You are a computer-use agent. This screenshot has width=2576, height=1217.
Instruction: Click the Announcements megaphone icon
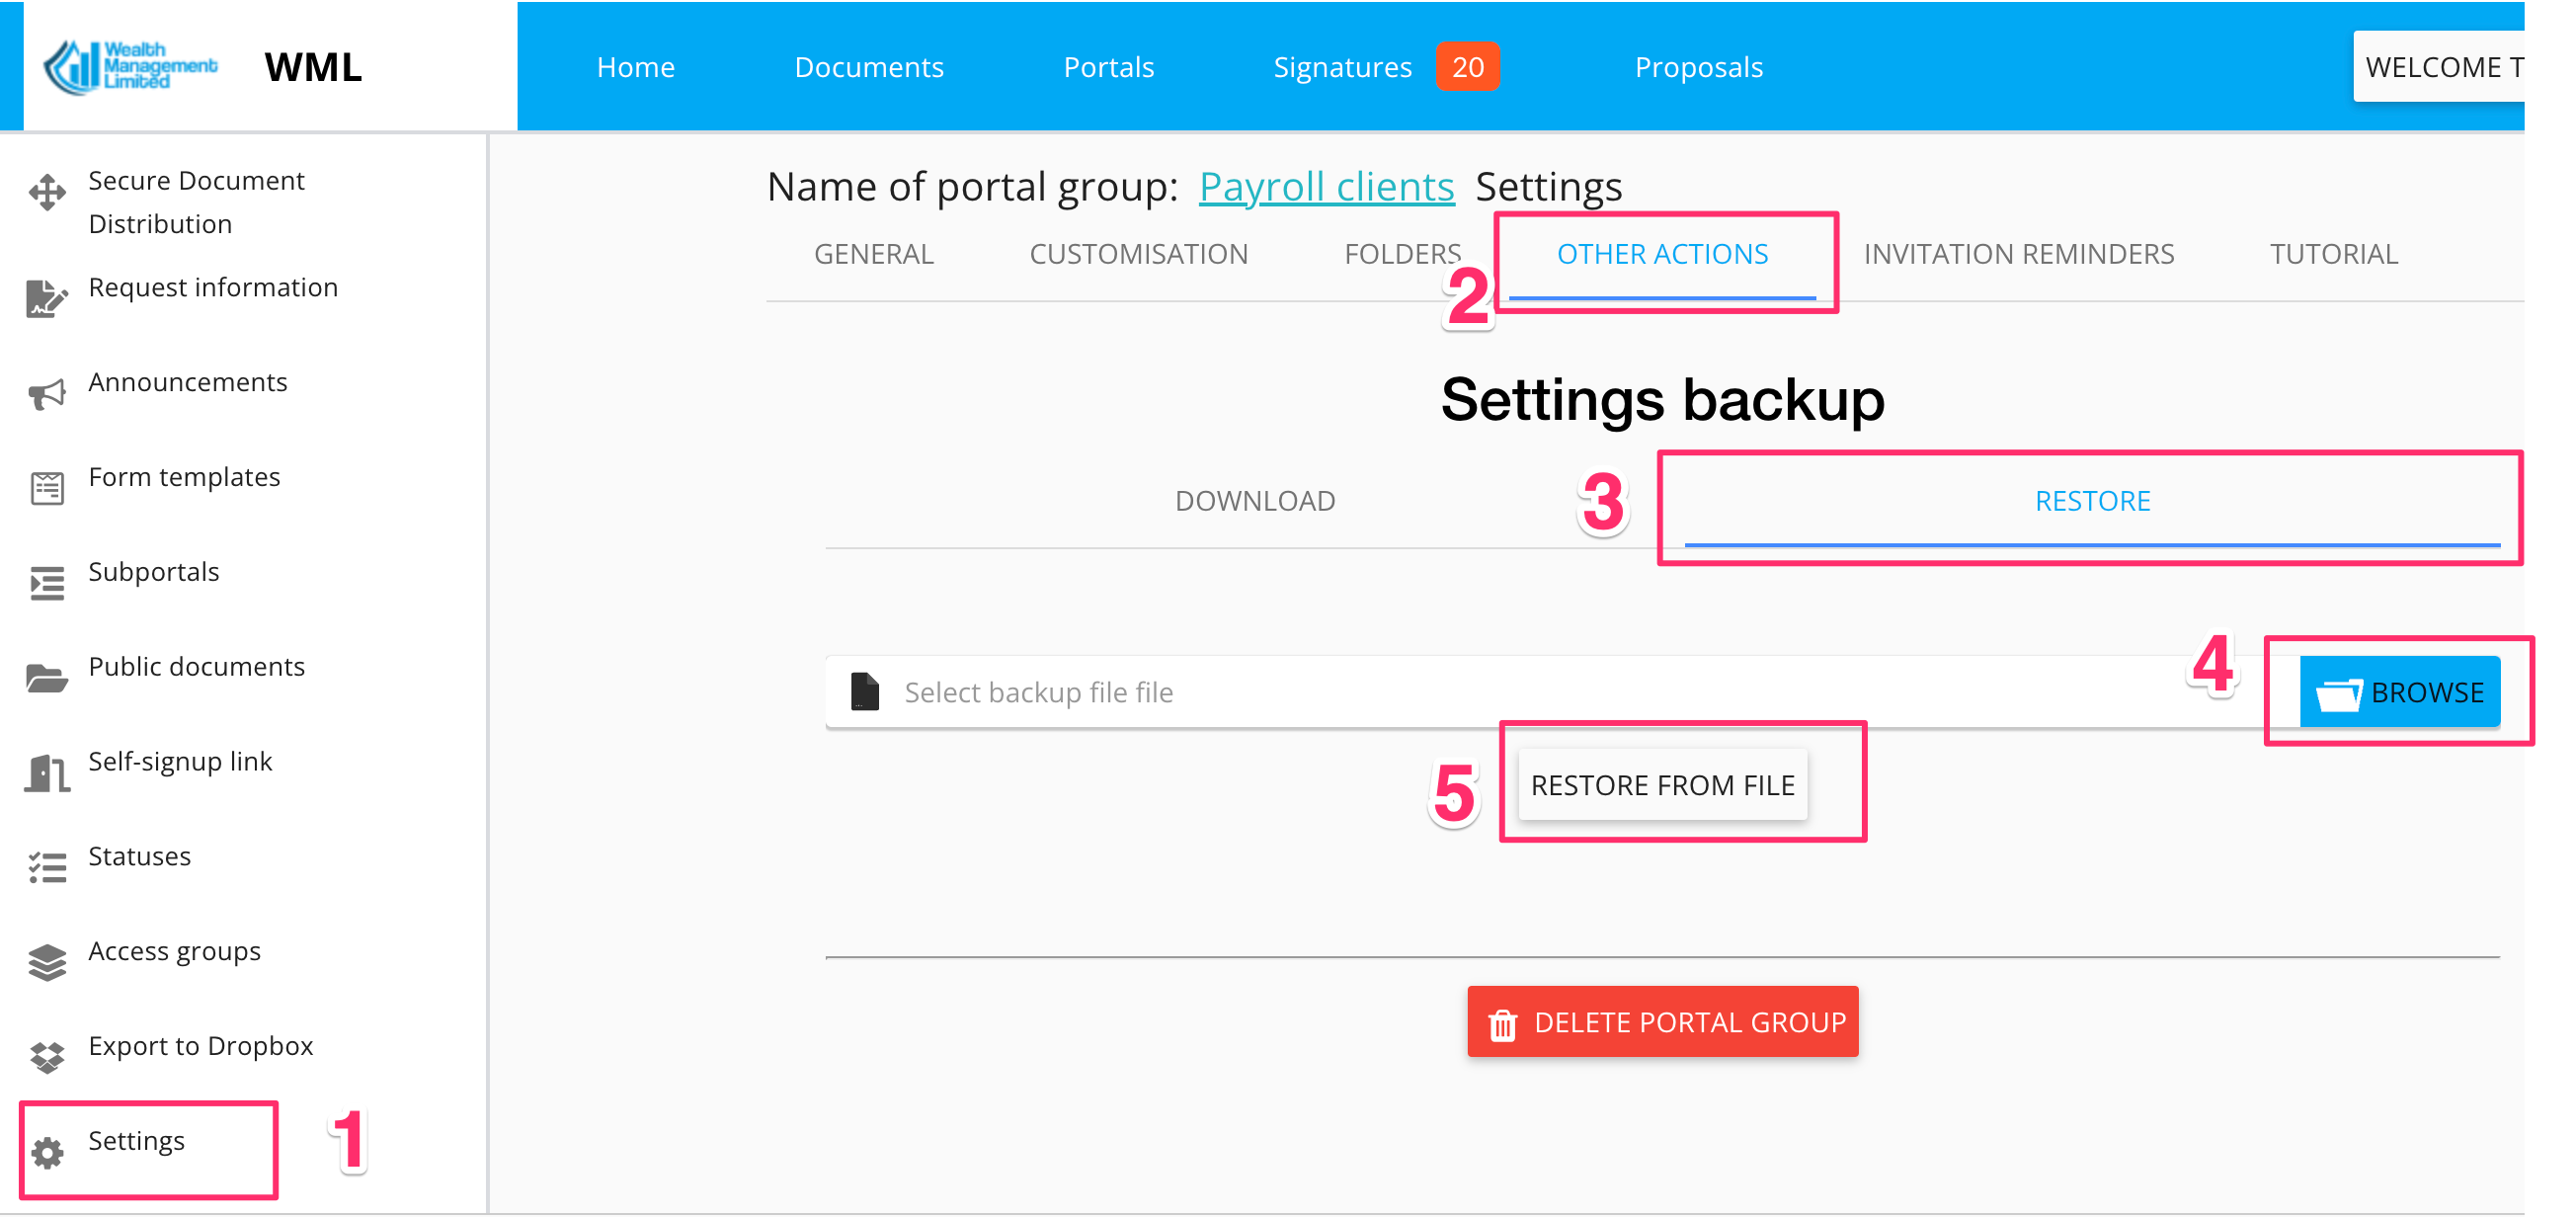(x=47, y=394)
